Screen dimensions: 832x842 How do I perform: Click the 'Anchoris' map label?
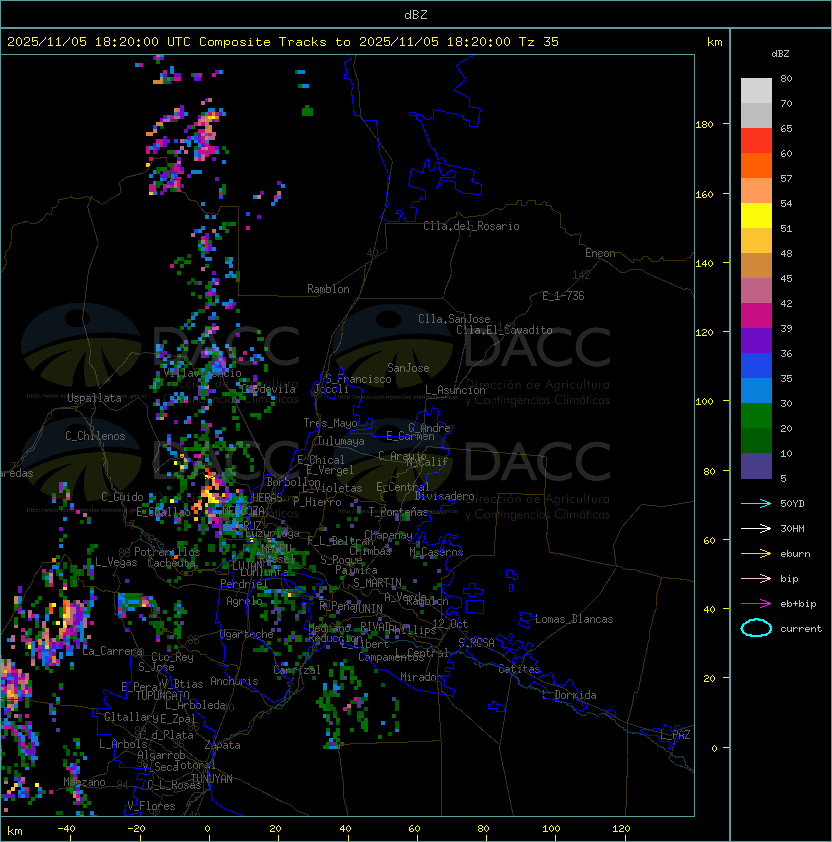pyautogui.click(x=234, y=681)
